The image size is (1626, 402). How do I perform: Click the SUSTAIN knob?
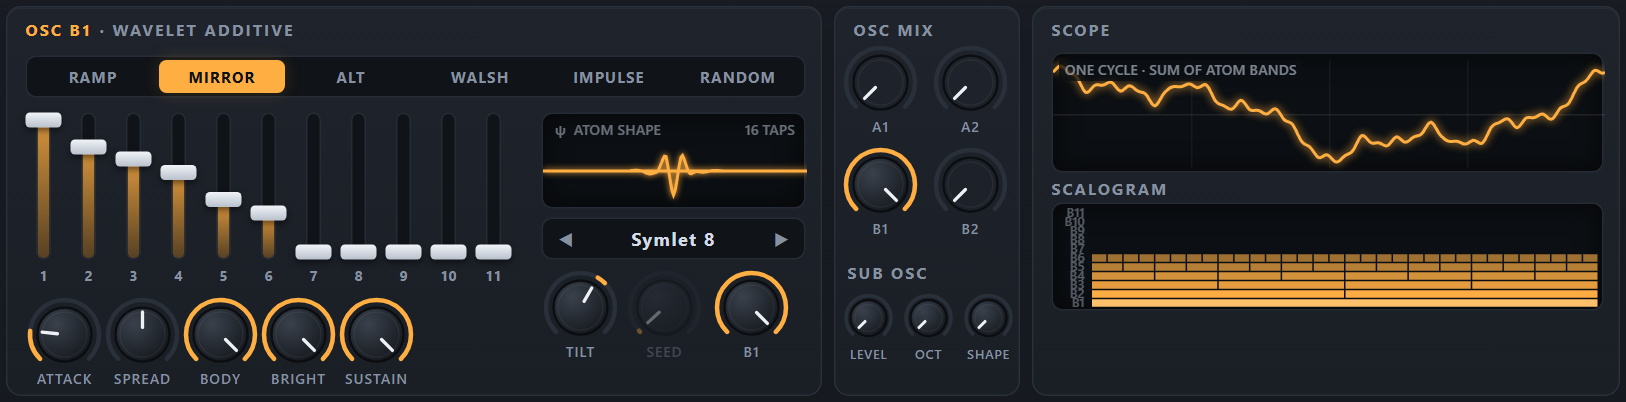pos(376,334)
